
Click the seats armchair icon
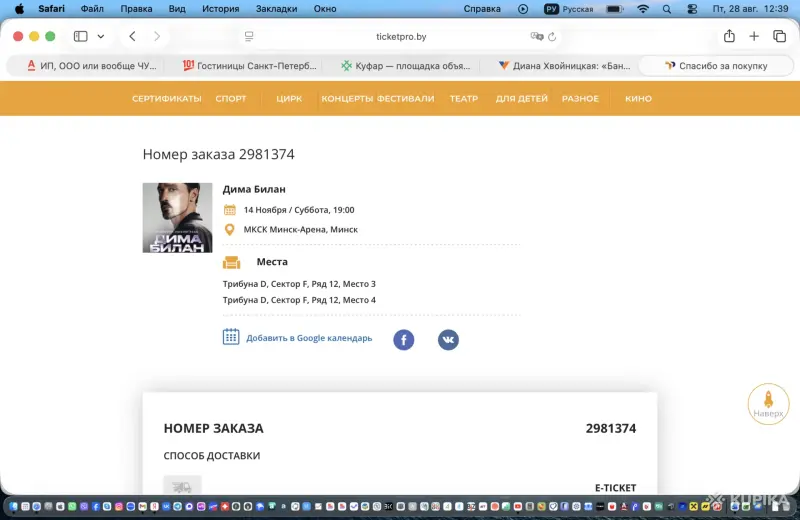tap(231, 262)
